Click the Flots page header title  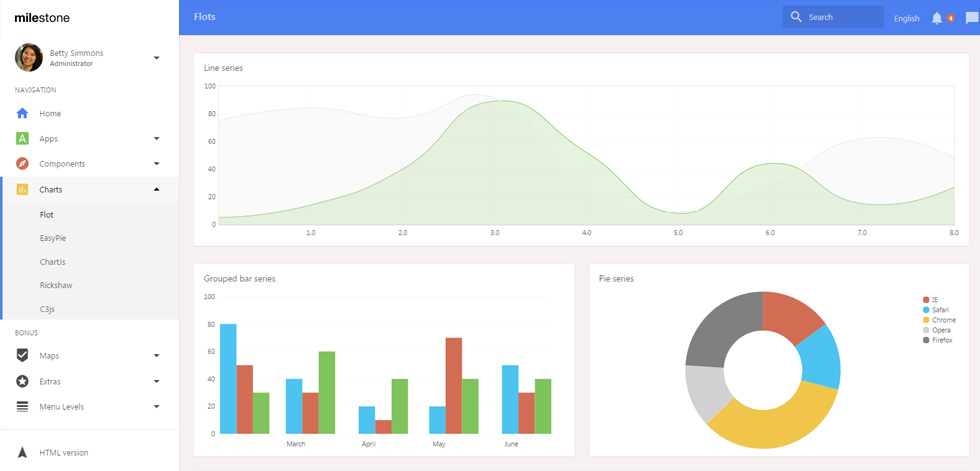click(x=204, y=17)
